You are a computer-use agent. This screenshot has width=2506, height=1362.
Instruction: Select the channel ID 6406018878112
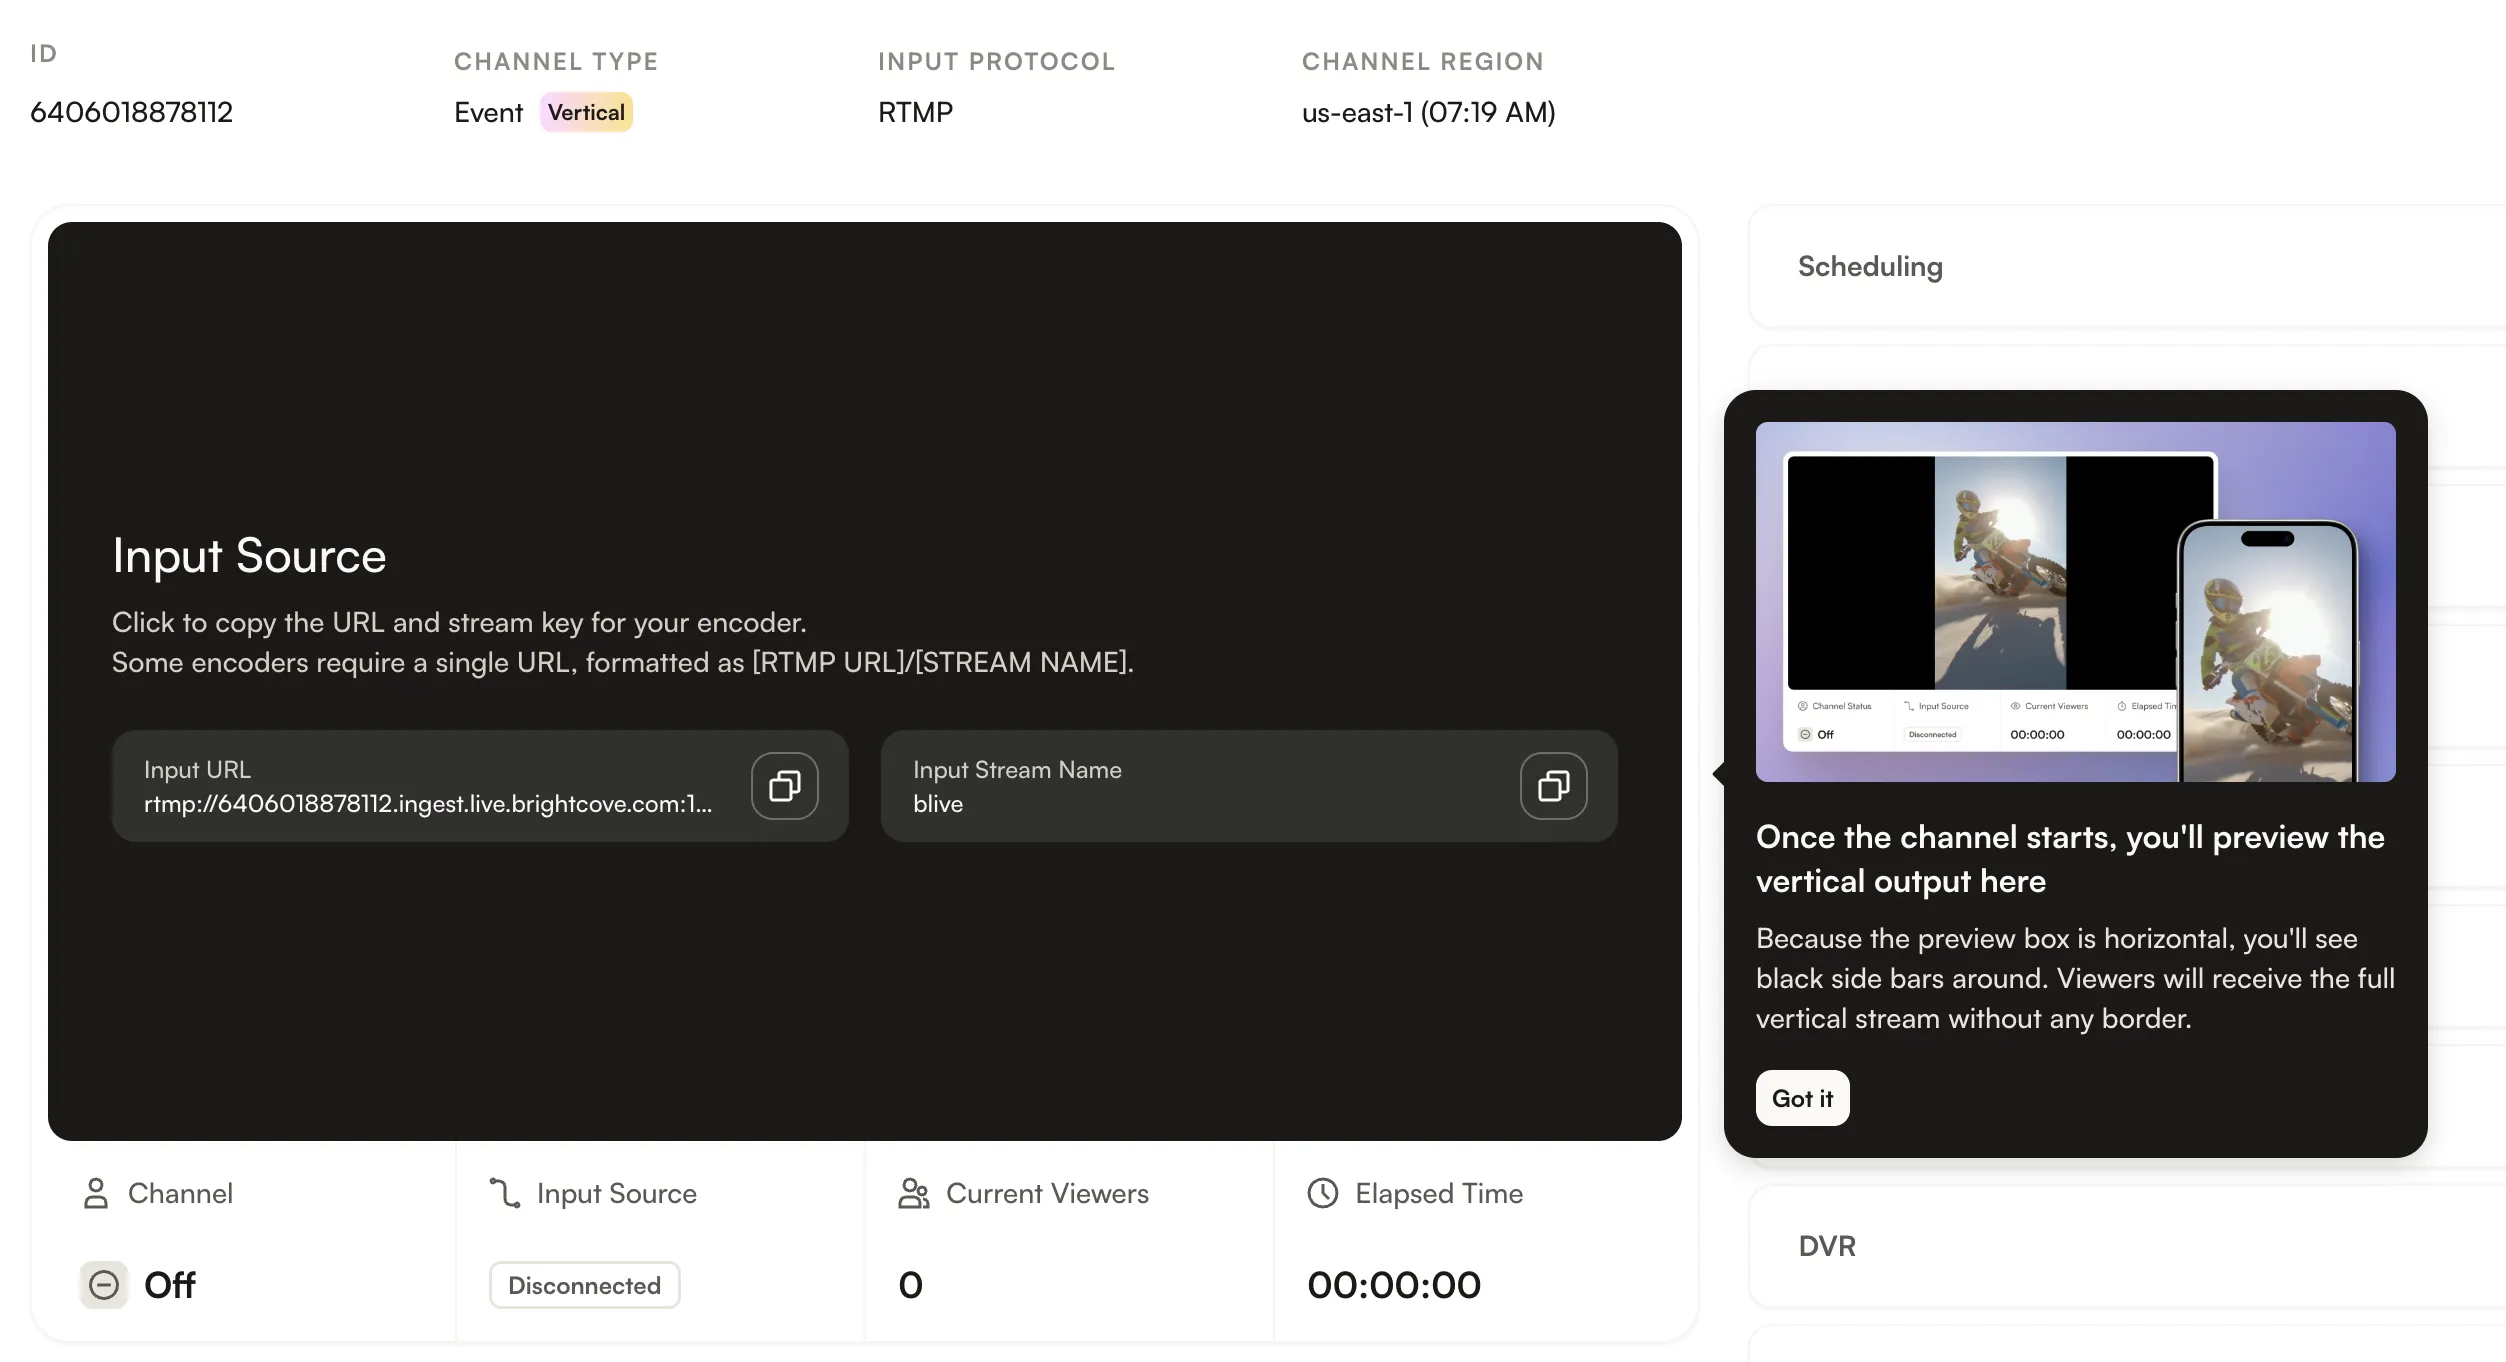132,112
